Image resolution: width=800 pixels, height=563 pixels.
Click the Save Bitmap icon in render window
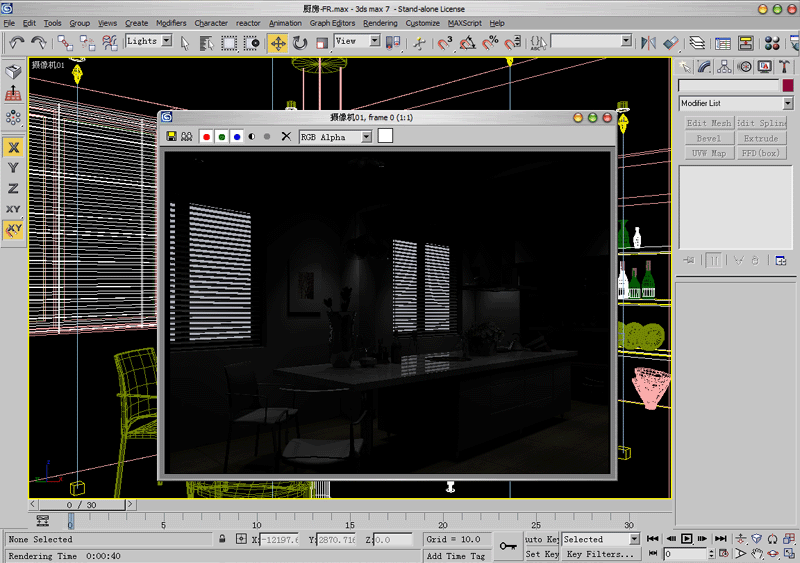(171, 136)
